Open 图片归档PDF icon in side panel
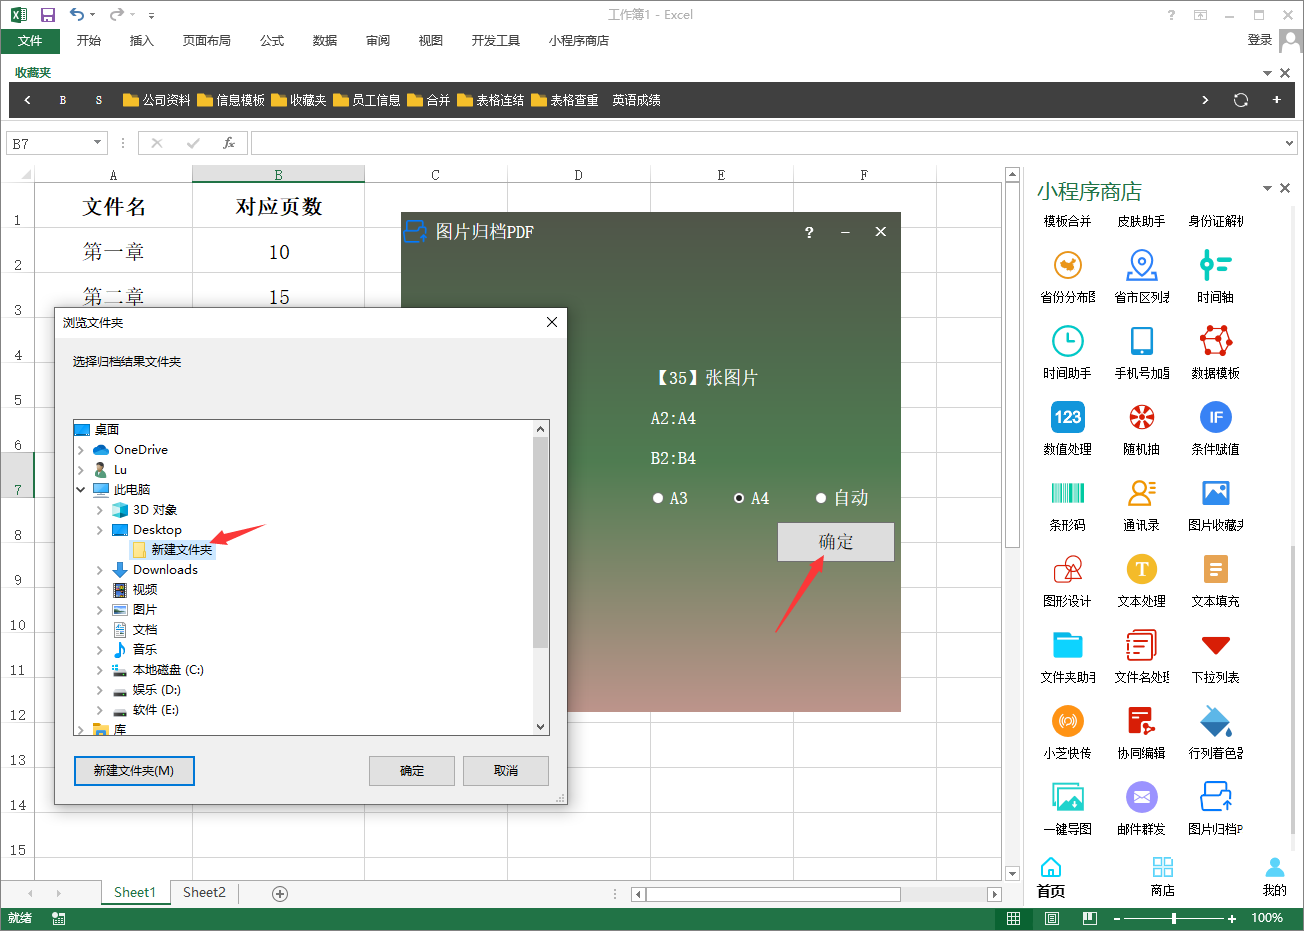This screenshot has height=931, width=1304. point(1216,797)
